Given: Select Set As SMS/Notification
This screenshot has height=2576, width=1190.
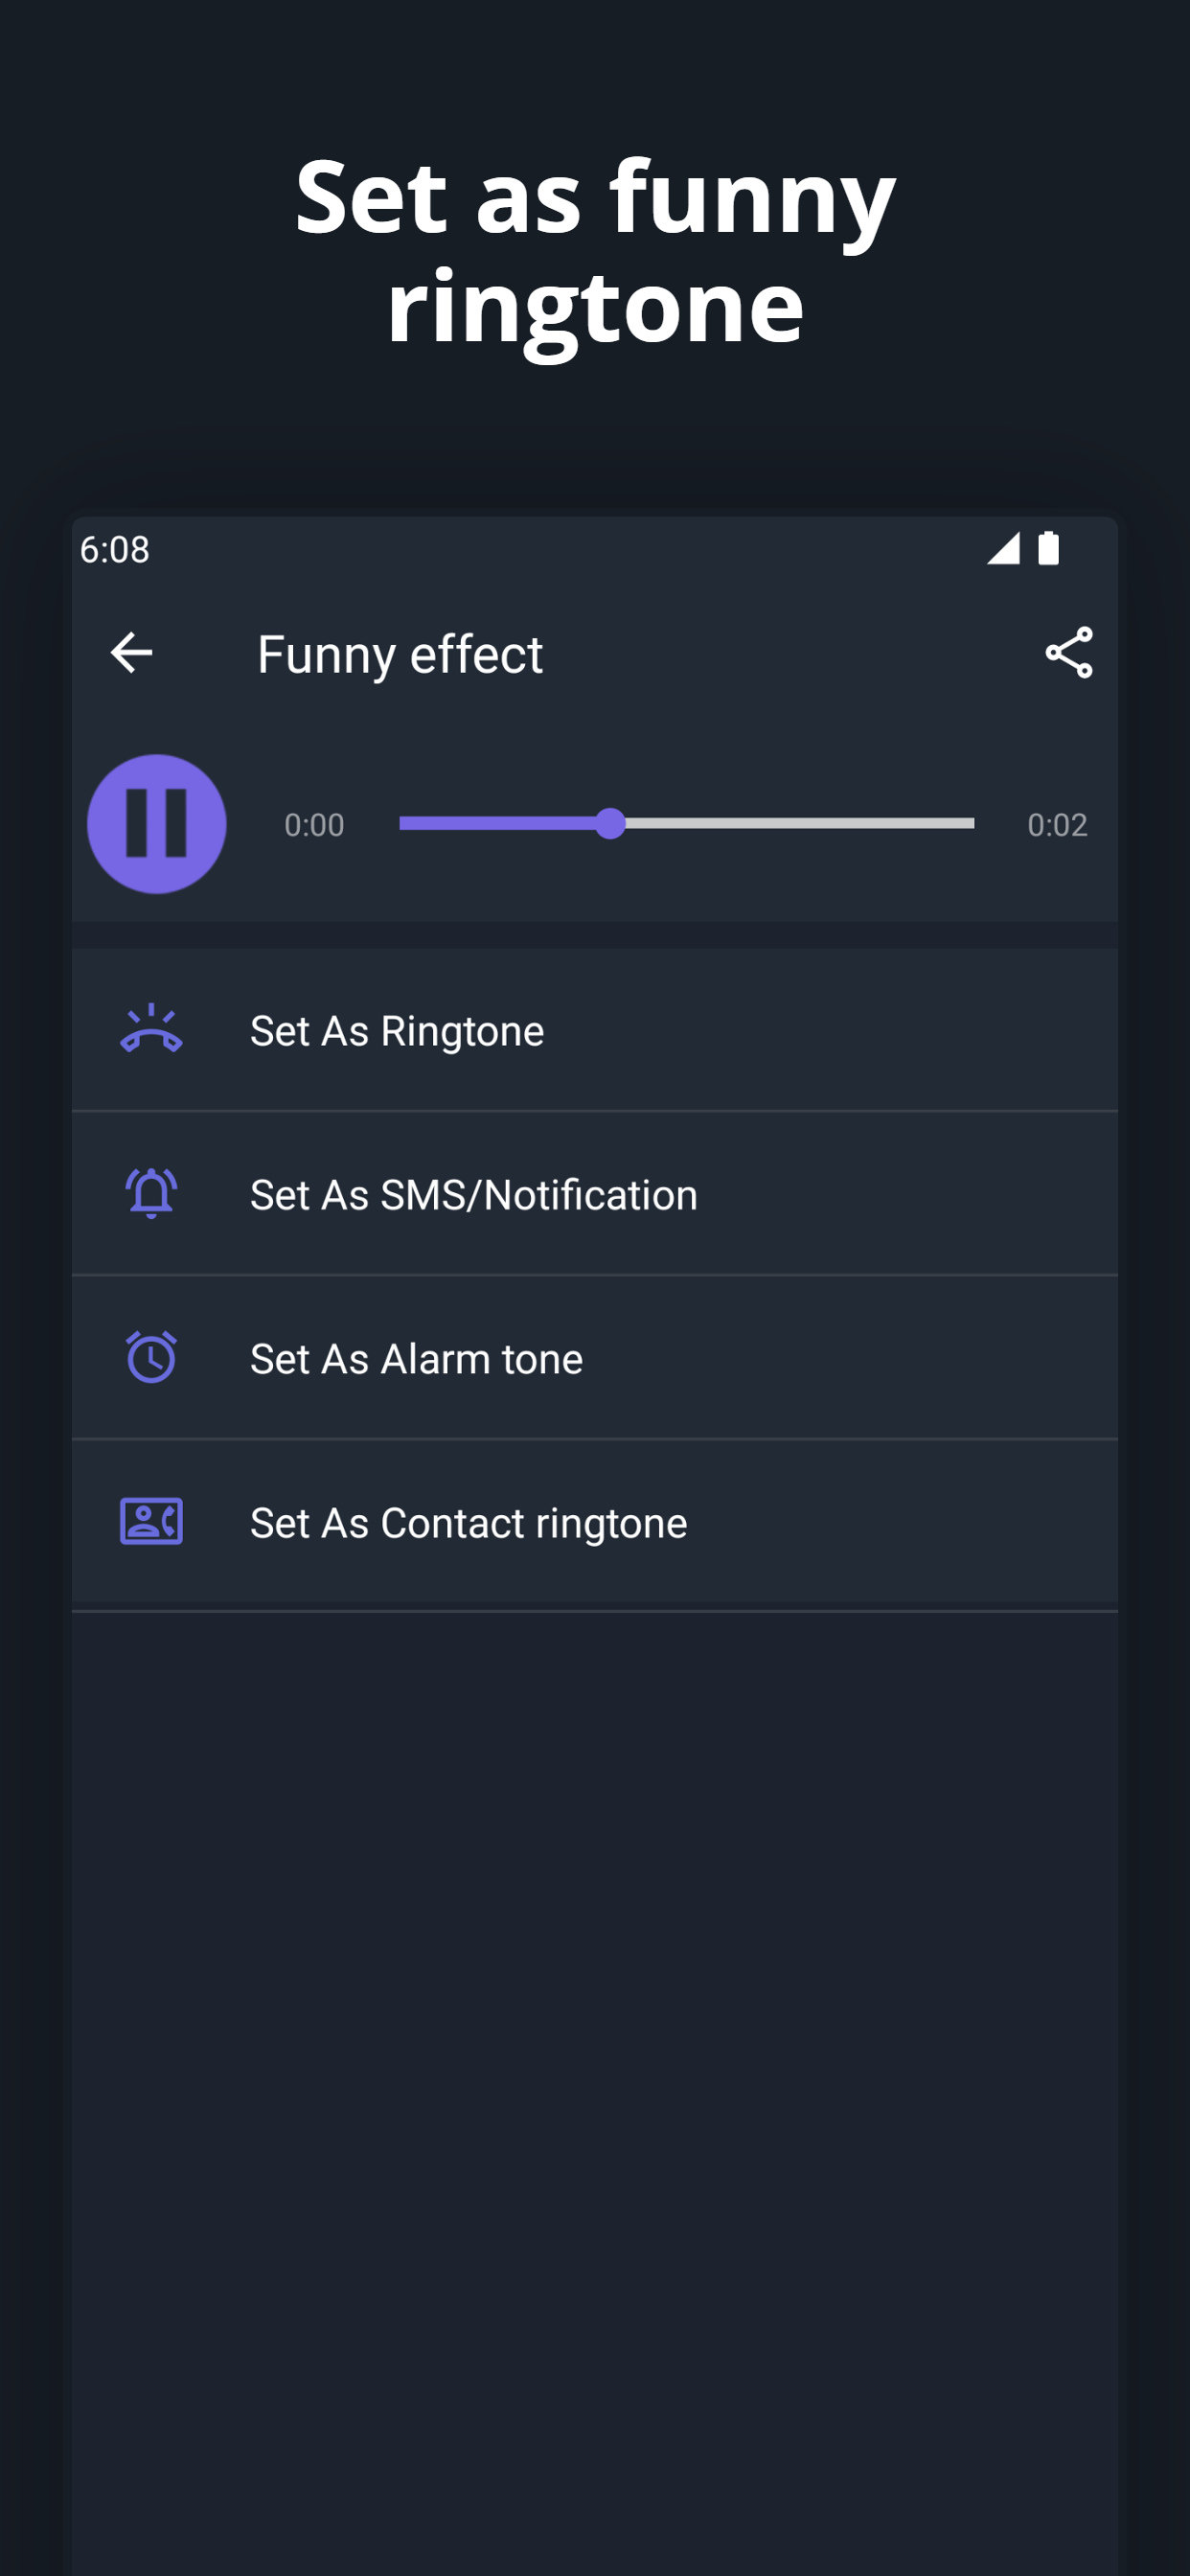Looking at the screenshot, I should point(473,1195).
